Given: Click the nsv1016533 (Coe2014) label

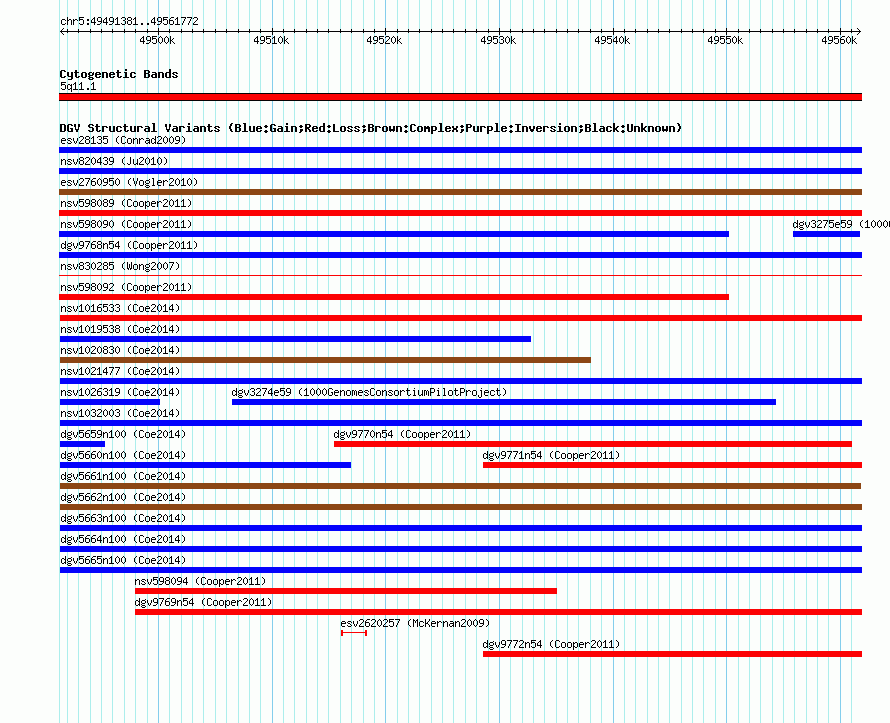Looking at the screenshot, I should coord(120,308).
